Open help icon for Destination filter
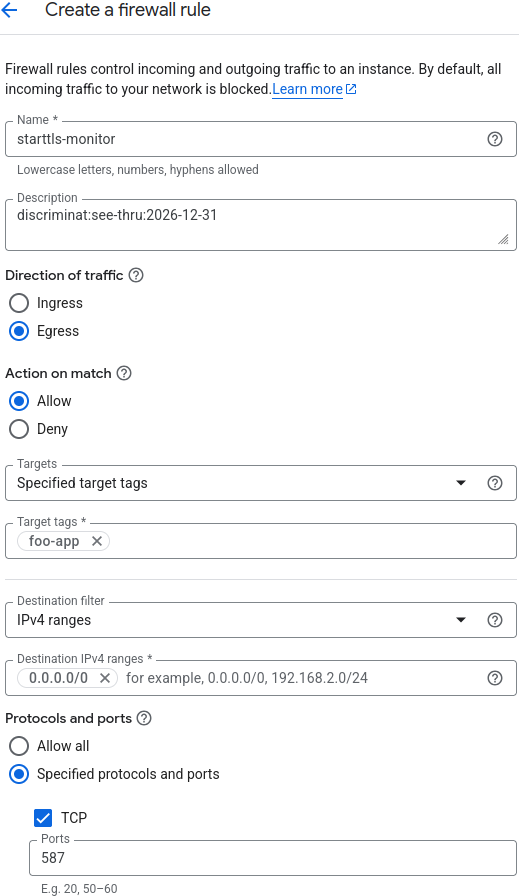The height and width of the screenshot is (896, 519). coord(494,620)
